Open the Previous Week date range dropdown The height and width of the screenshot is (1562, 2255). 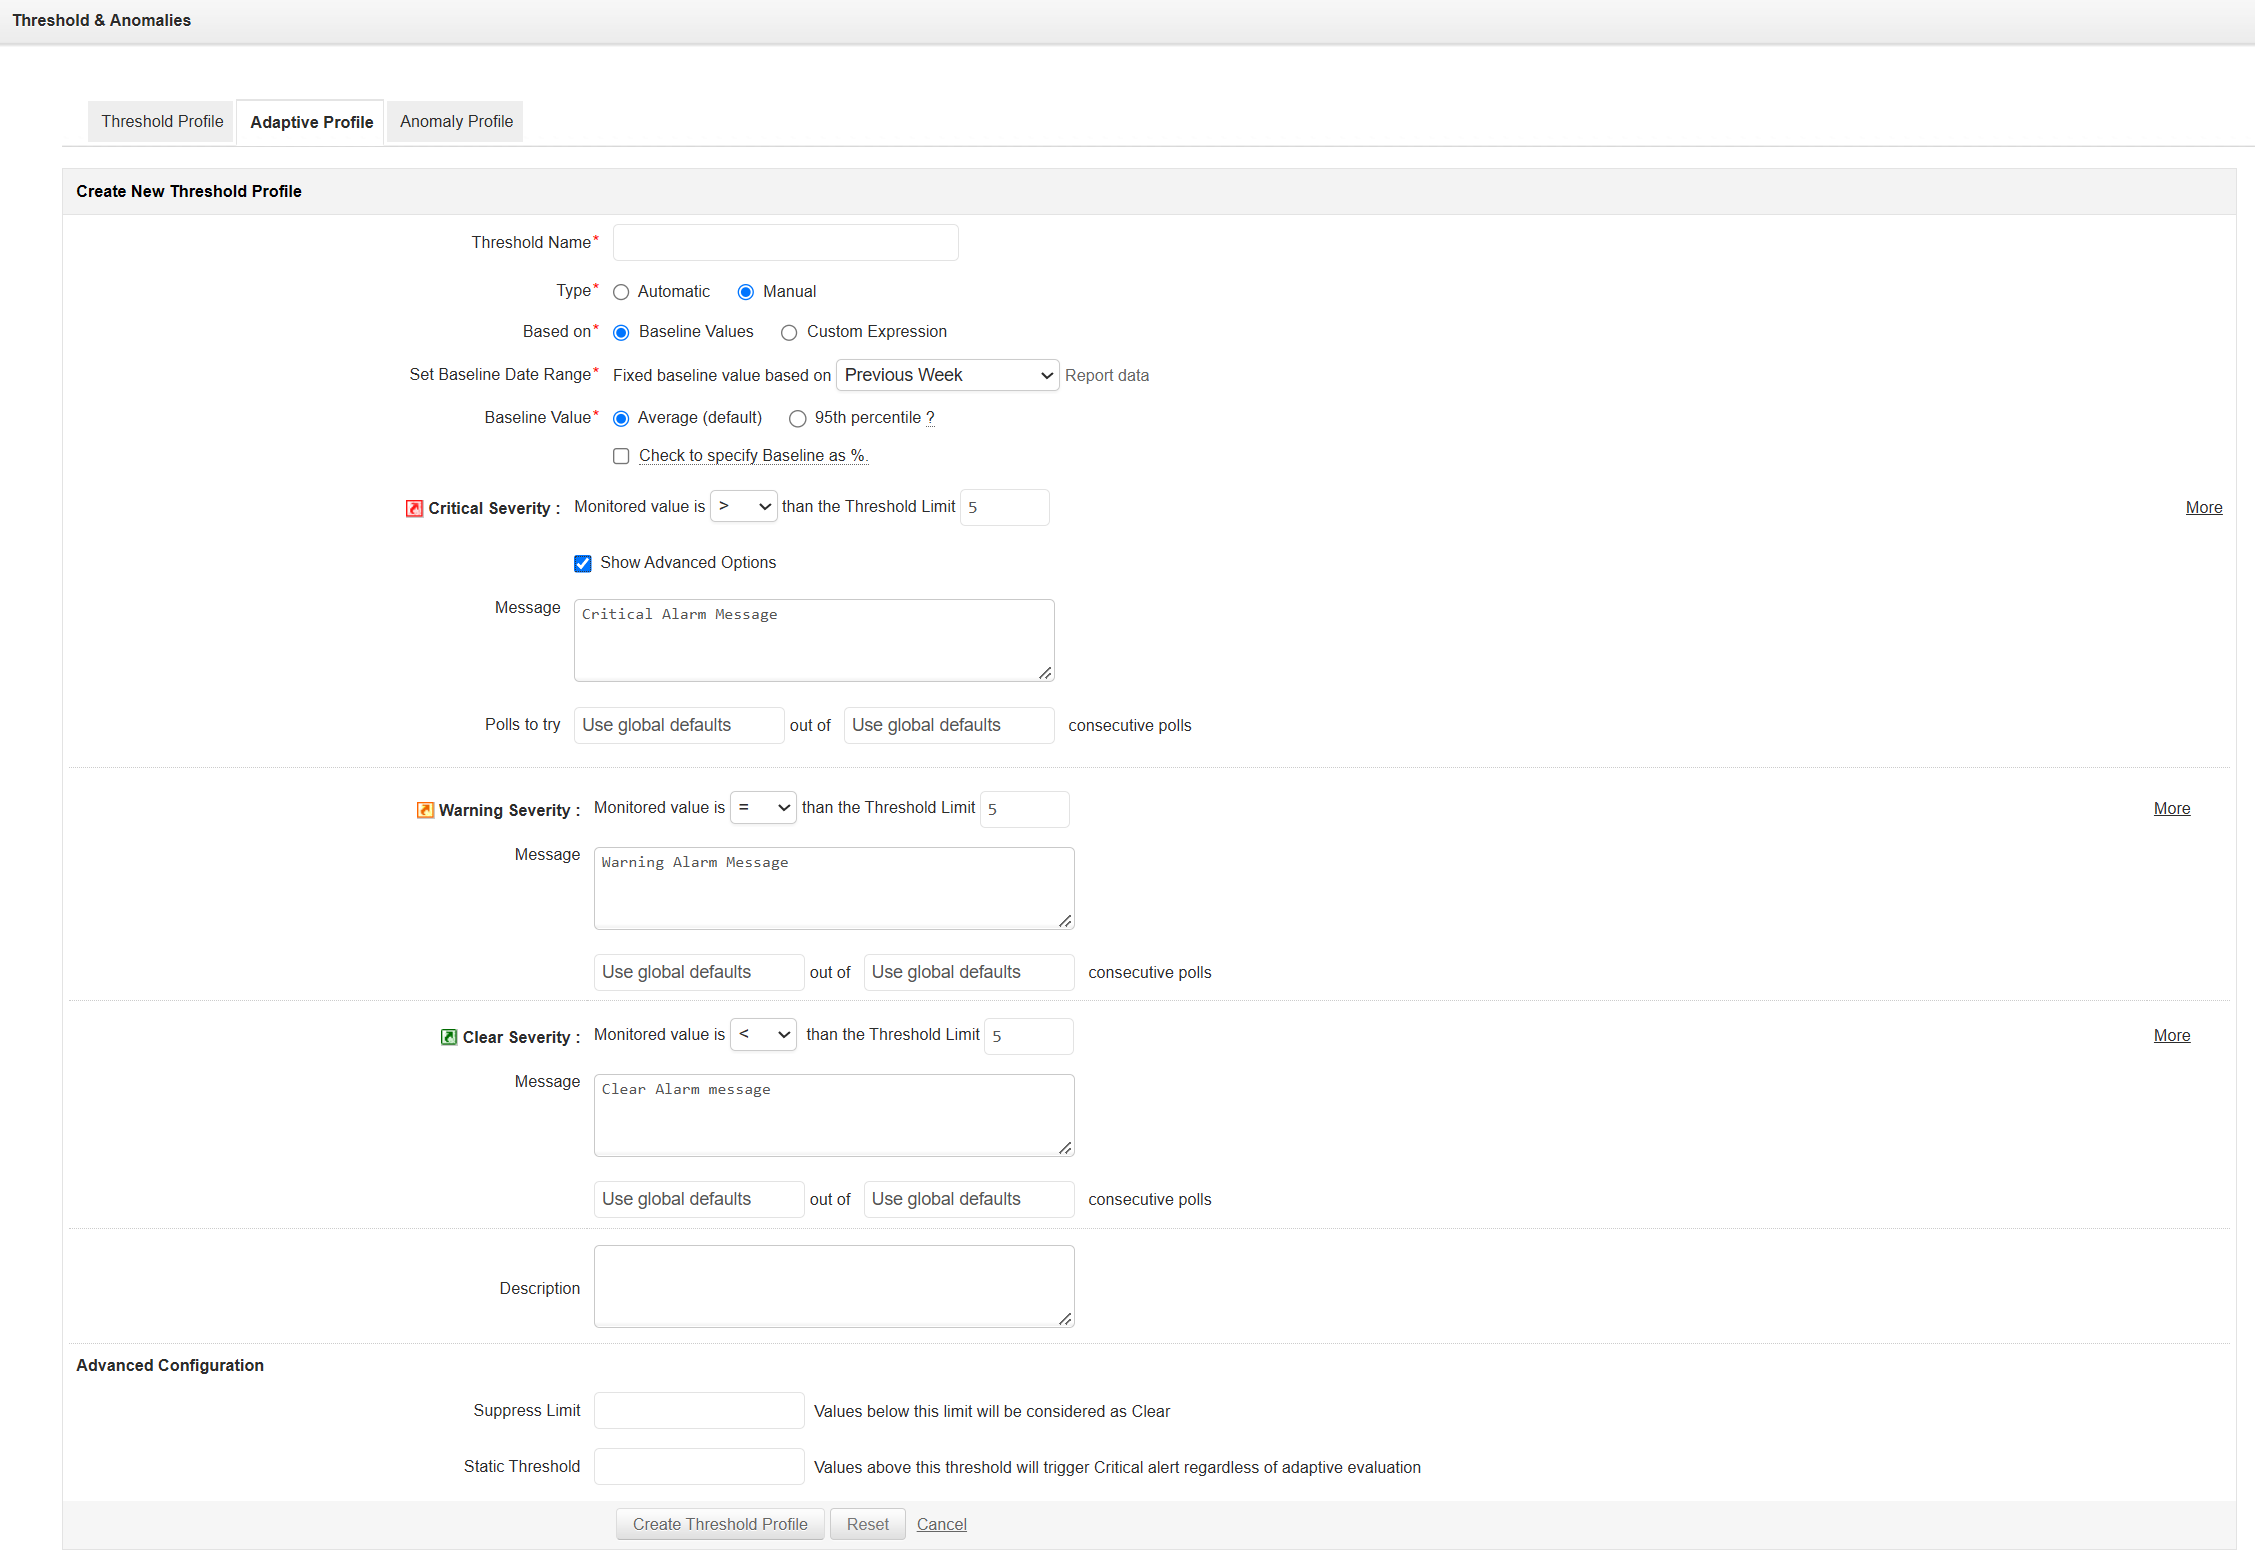pyautogui.click(x=947, y=375)
